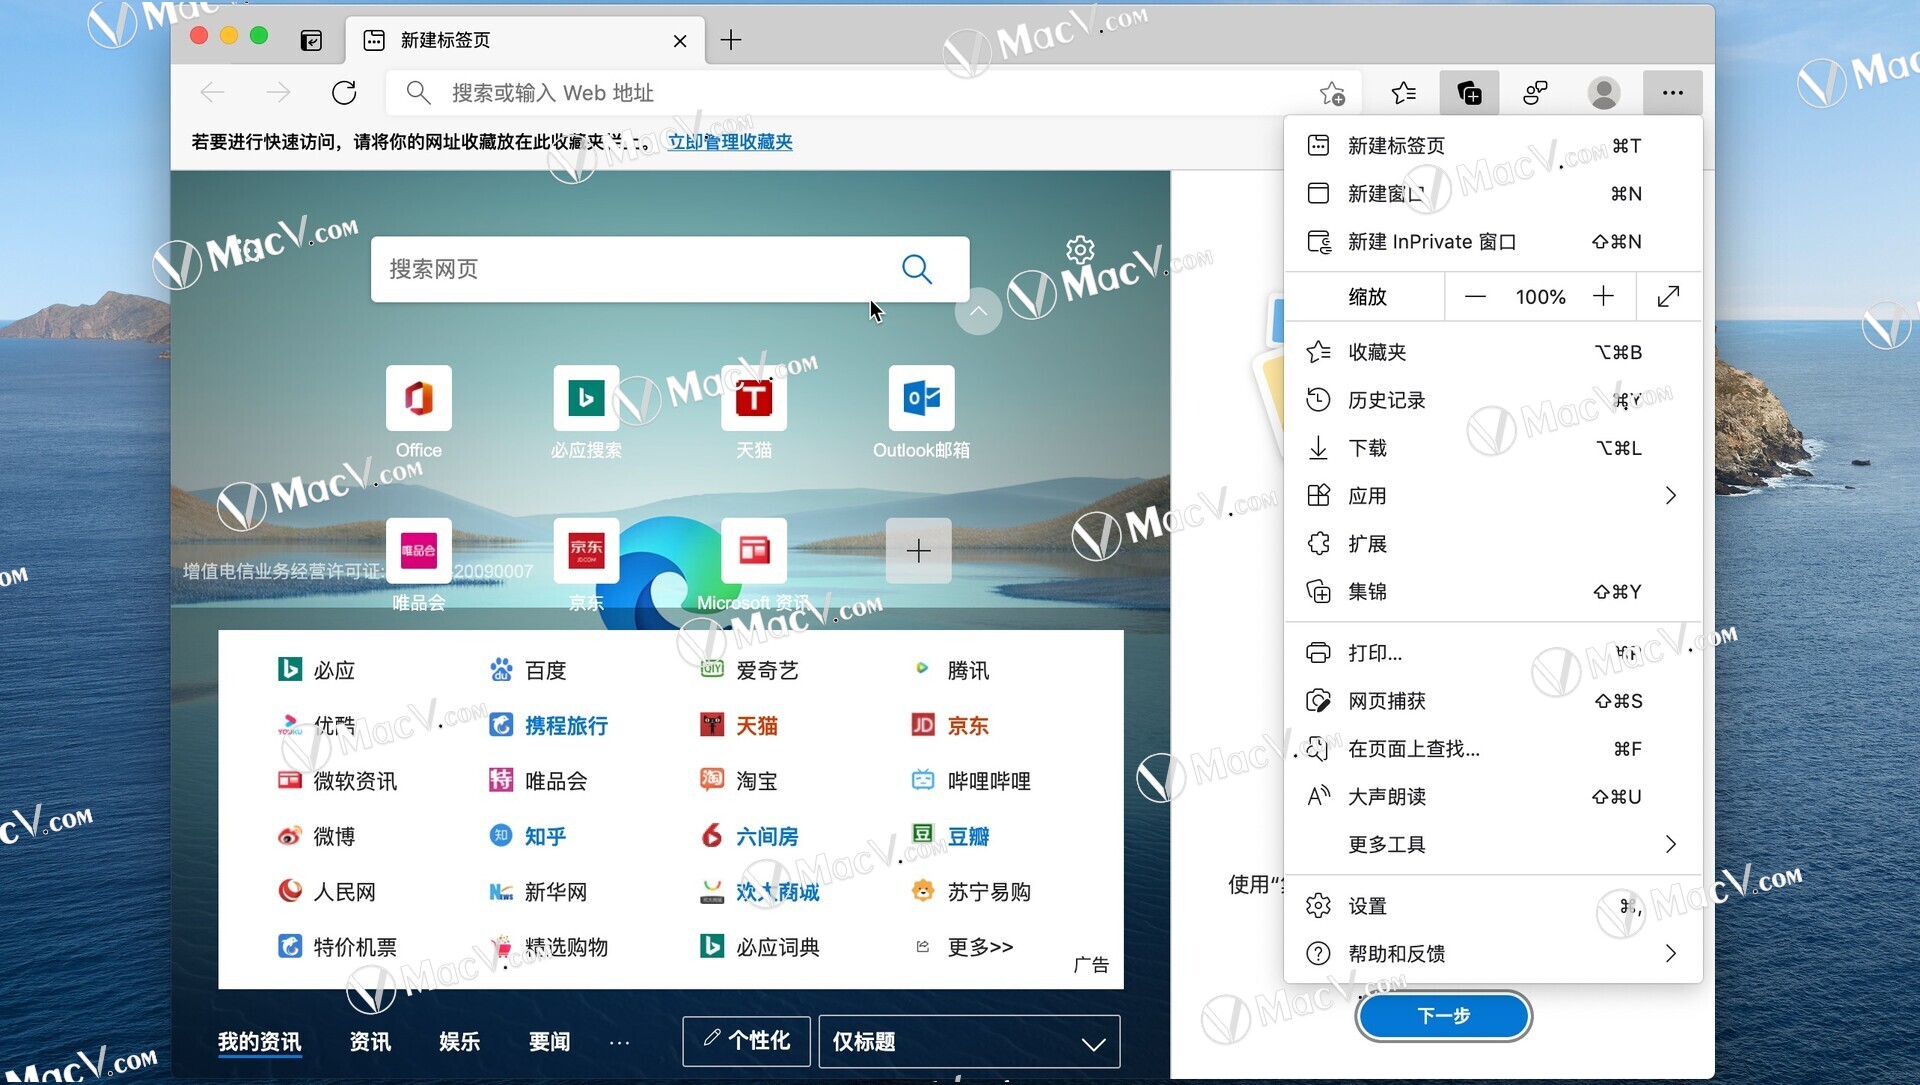The width and height of the screenshot is (1920, 1085).
Task: Click the page settings gear icon
Action: 1080,249
